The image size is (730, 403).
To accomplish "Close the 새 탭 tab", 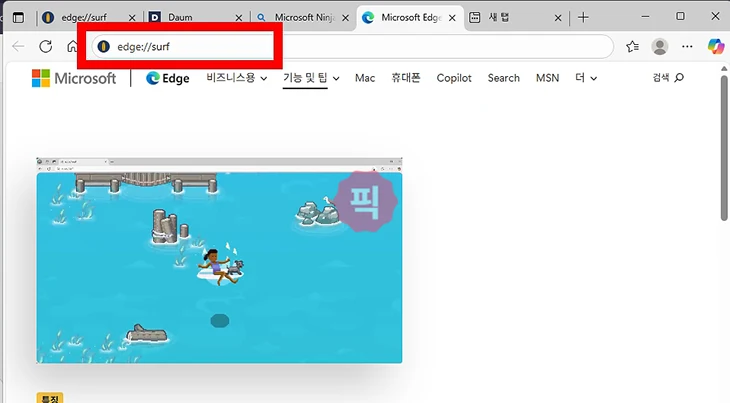I will pyautogui.click(x=558, y=18).
